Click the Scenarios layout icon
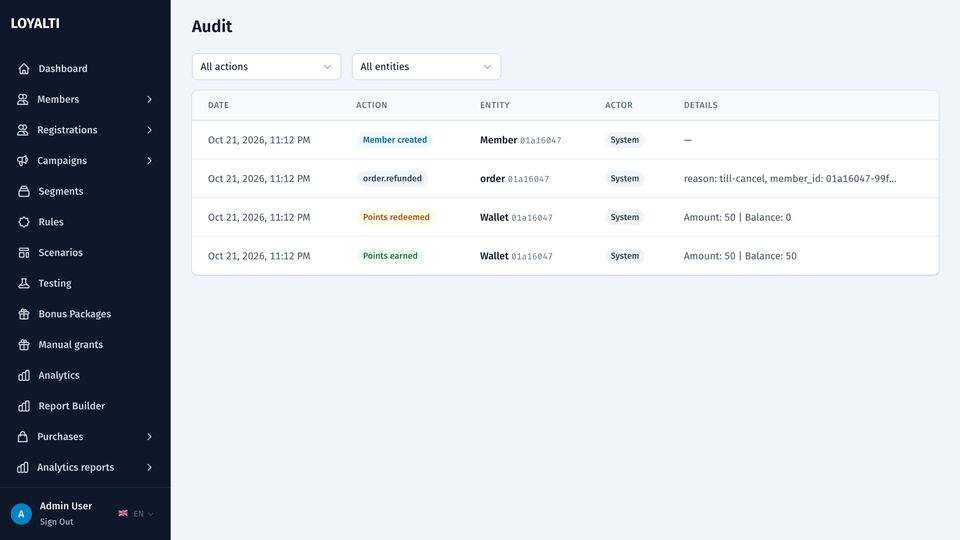Screen dimensions: 960x540 click(24, 252)
